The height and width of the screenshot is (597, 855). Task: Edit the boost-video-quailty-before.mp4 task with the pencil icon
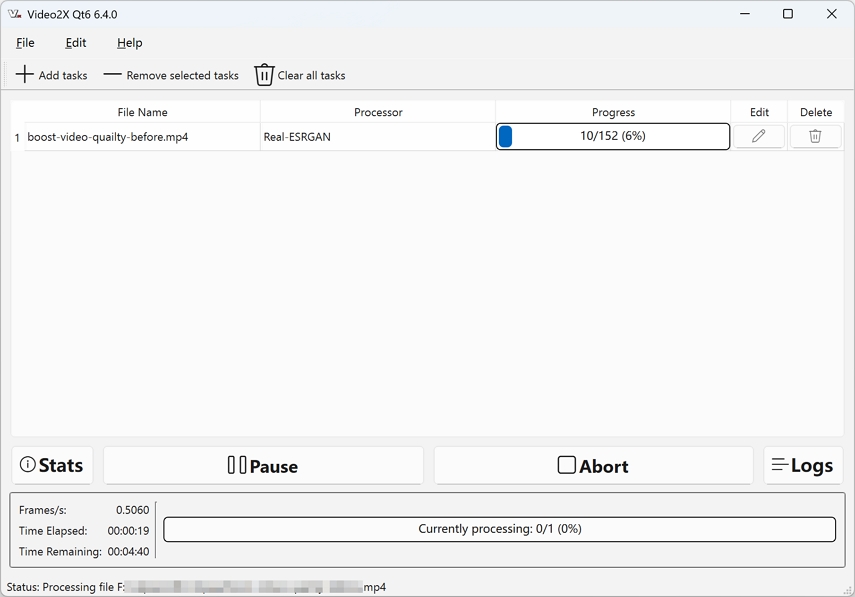pyautogui.click(x=758, y=136)
